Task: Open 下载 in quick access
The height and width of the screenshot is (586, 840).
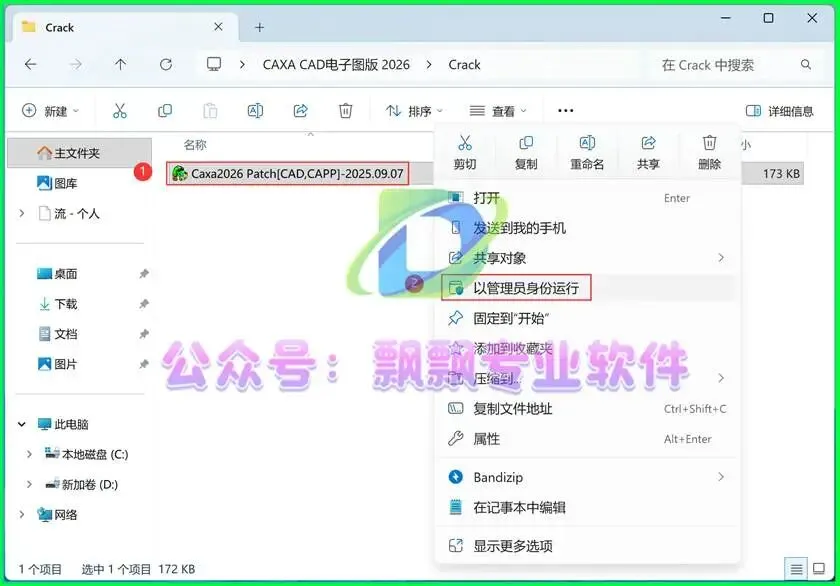Action: 57,304
